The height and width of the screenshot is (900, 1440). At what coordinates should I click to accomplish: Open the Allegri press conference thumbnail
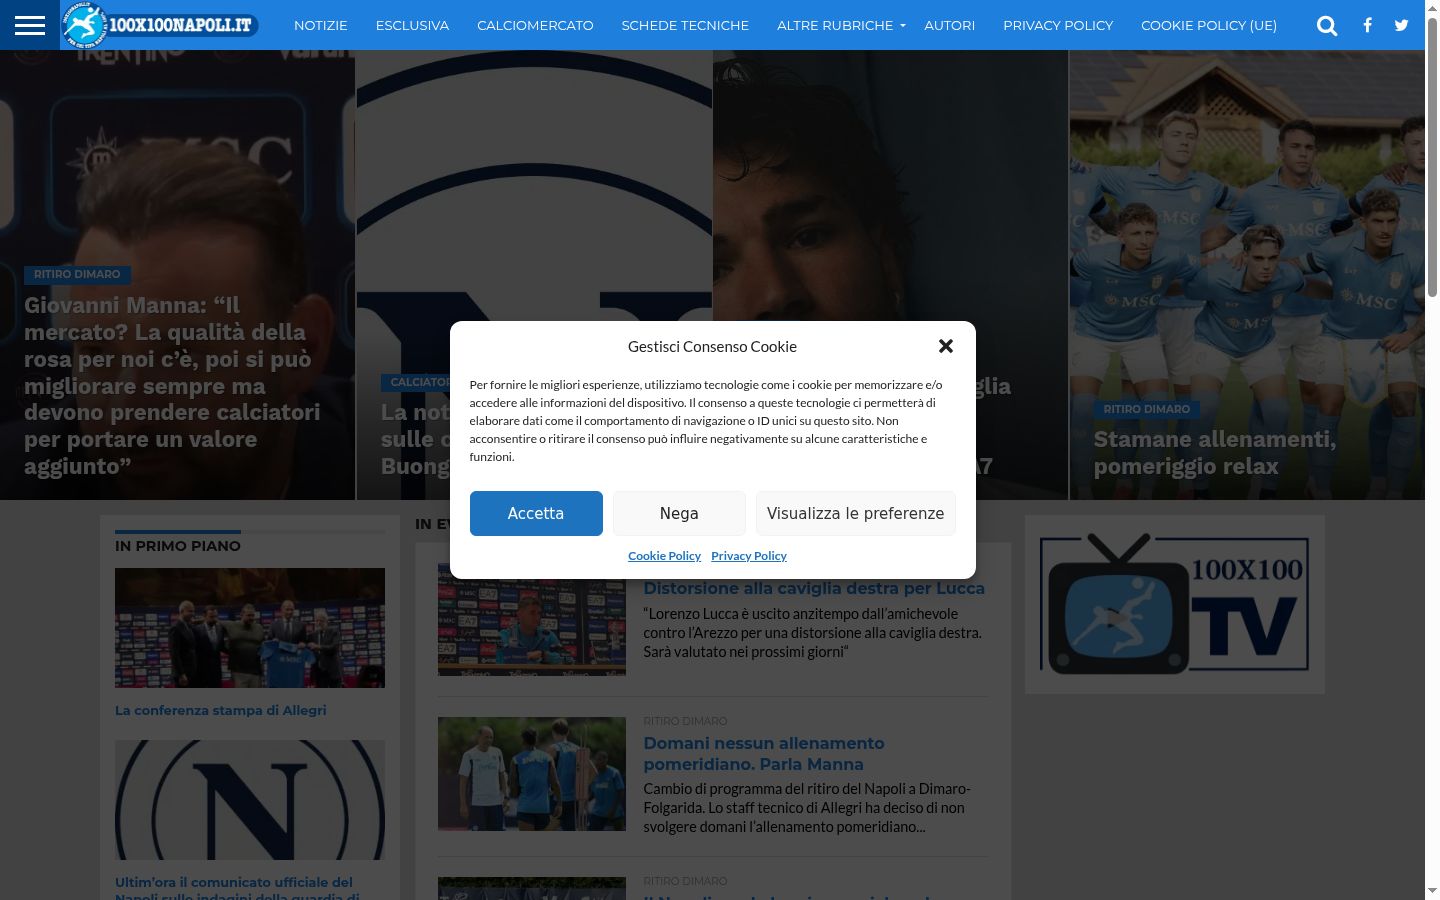250,628
